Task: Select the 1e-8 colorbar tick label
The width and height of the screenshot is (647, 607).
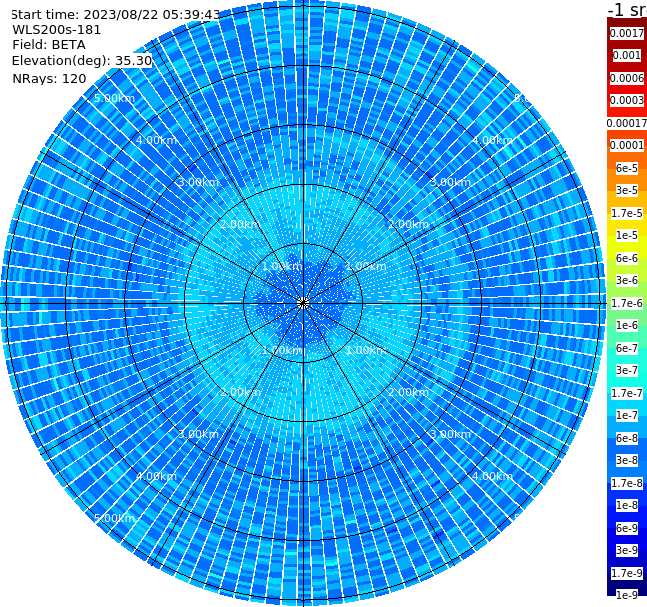Action: 627,505
